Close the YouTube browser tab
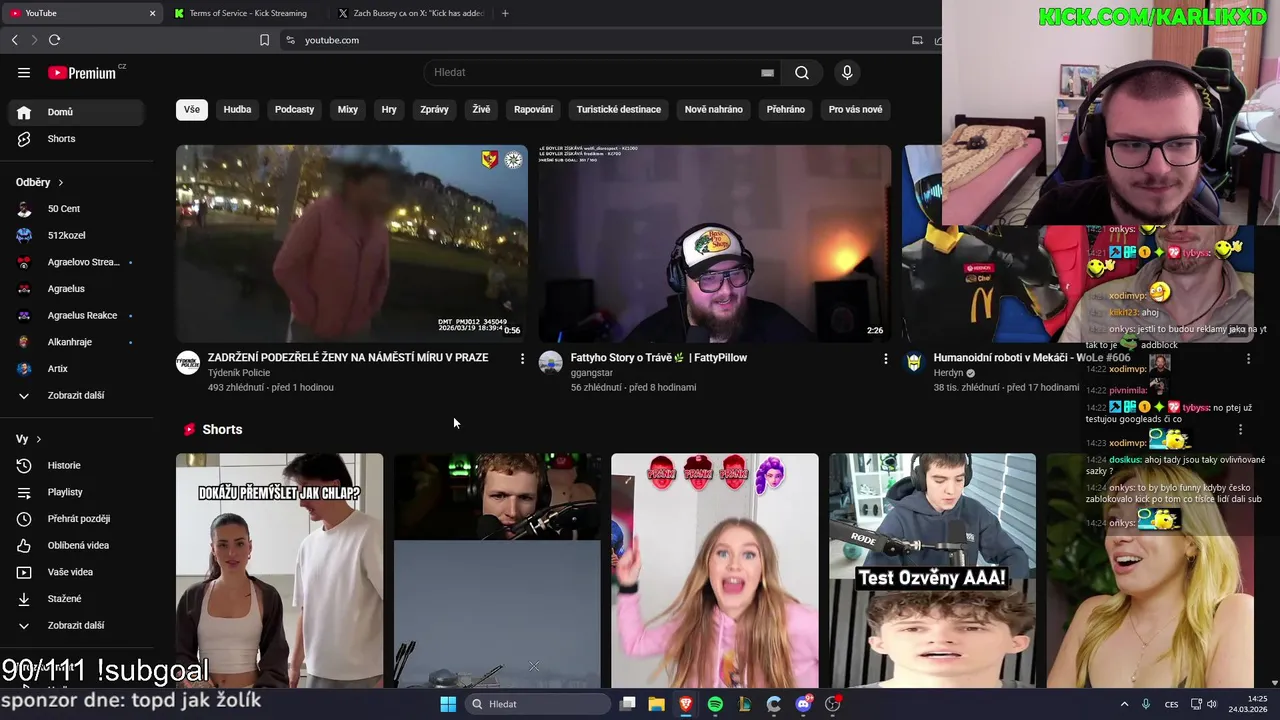Image resolution: width=1280 pixels, height=720 pixels. pos(152,13)
